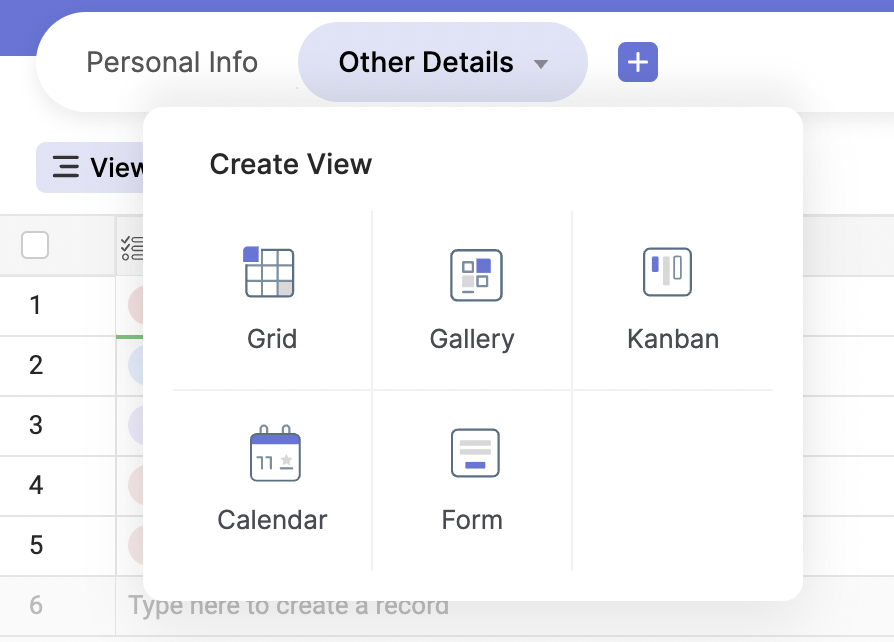The width and height of the screenshot is (894, 642).
Task: Switch to the Personal Info tab
Action: pos(172,62)
